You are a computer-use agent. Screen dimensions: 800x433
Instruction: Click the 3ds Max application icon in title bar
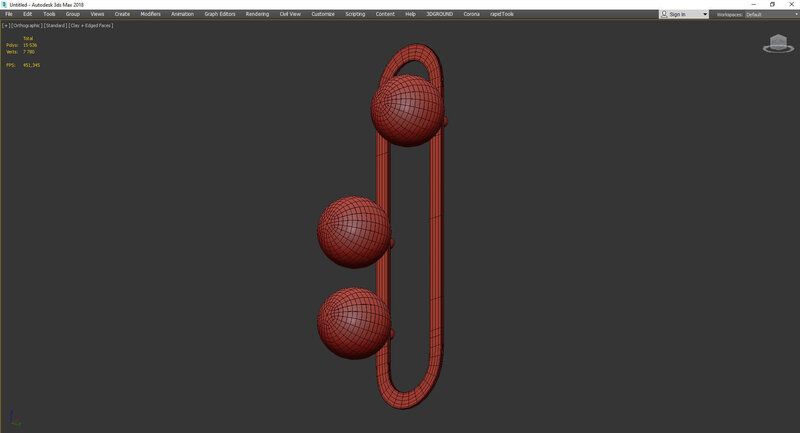(x=4, y=4)
